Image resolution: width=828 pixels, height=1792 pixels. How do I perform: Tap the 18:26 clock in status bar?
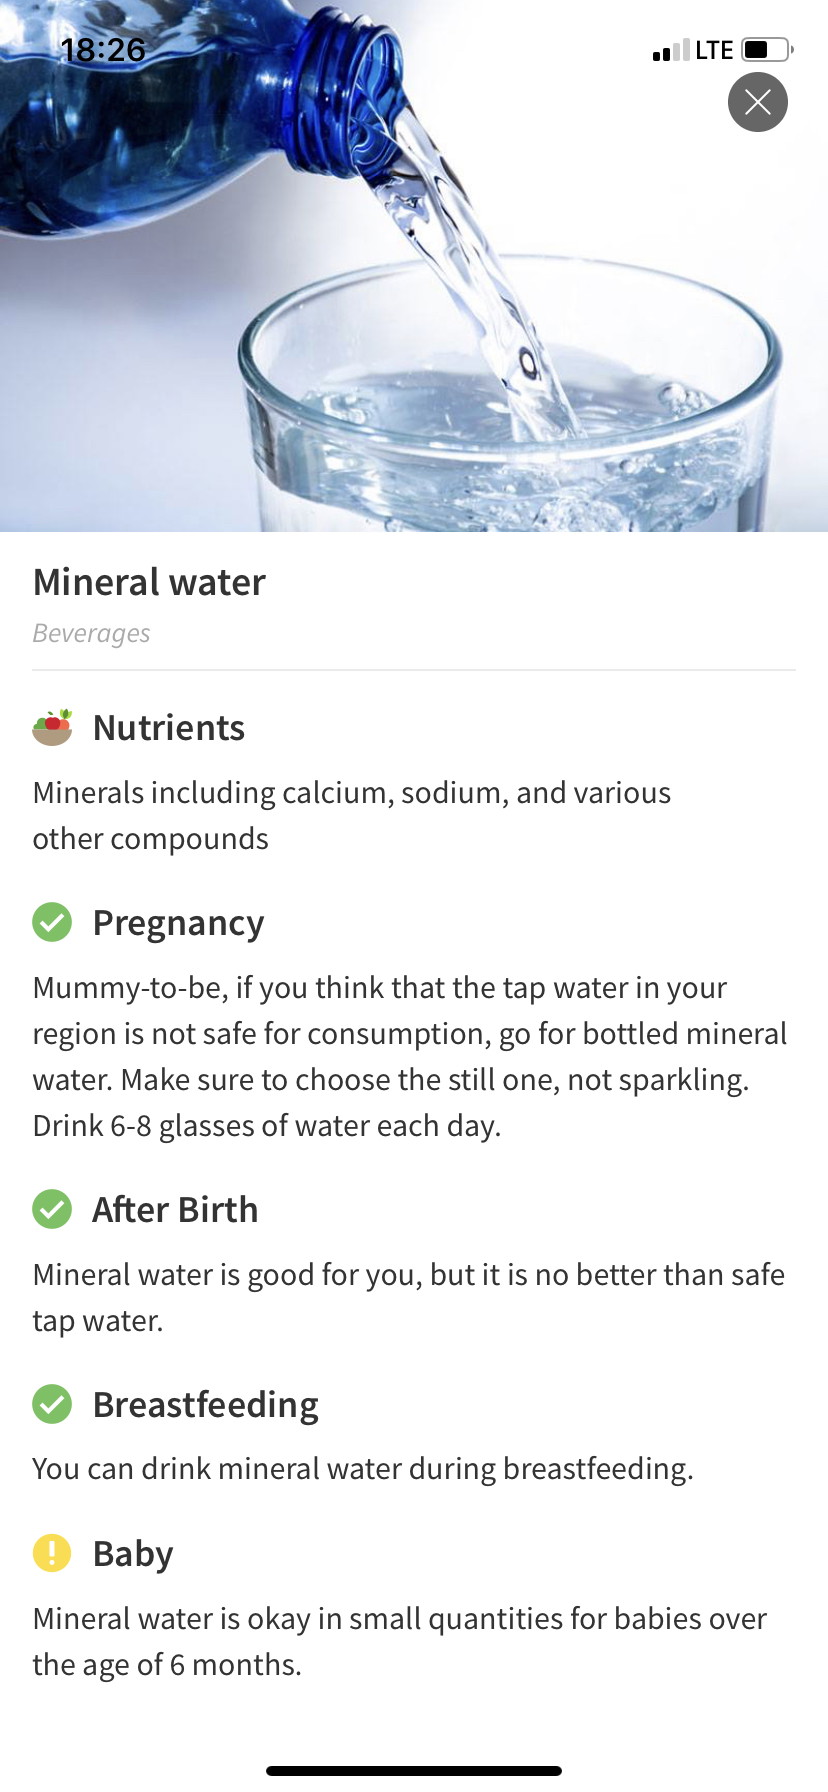click(x=102, y=49)
